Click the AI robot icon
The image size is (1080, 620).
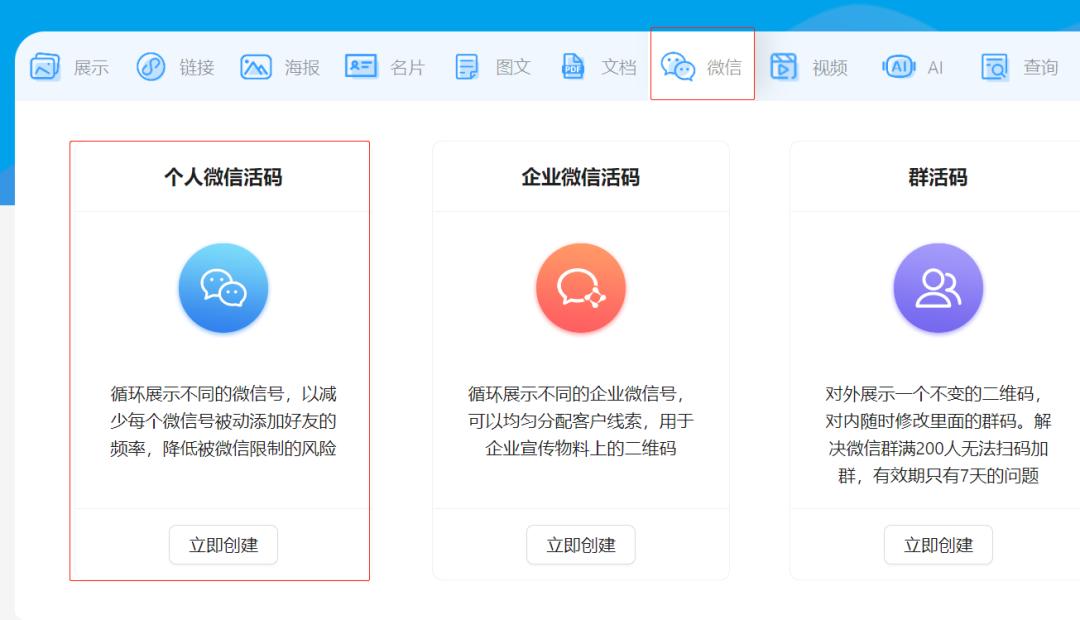click(x=899, y=67)
